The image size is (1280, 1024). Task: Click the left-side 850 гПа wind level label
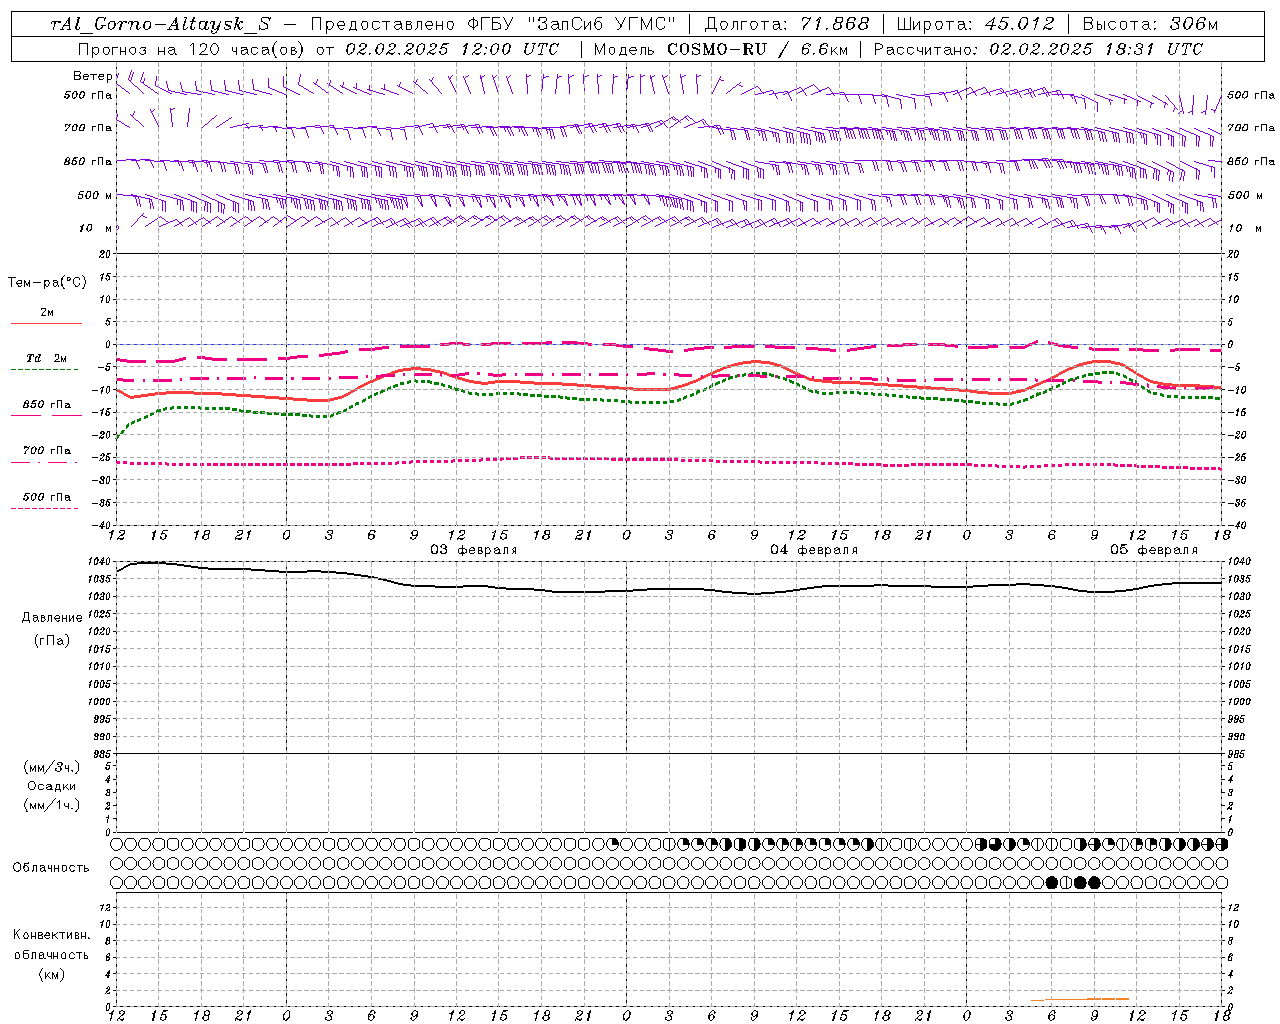[x=87, y=161]
